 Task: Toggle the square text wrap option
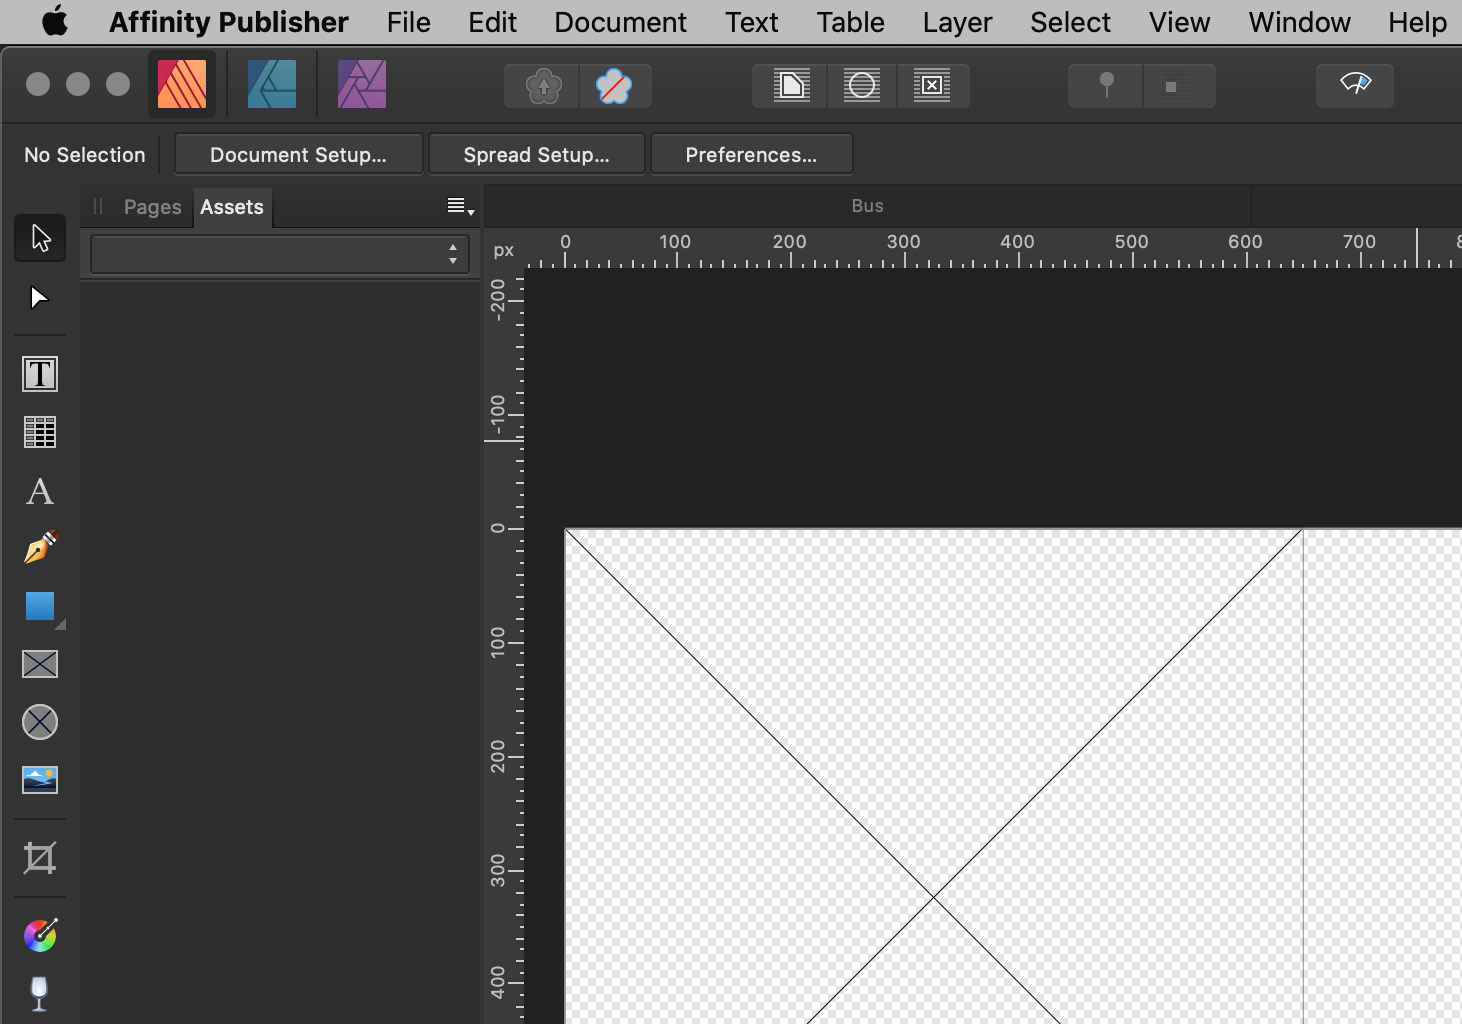tap(1179, 86)
